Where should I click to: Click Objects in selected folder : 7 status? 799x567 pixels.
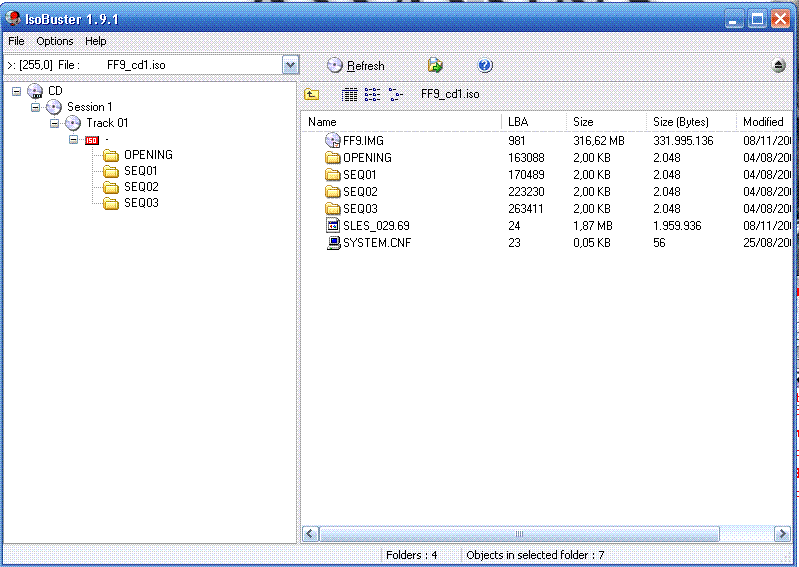click(535, 555)
